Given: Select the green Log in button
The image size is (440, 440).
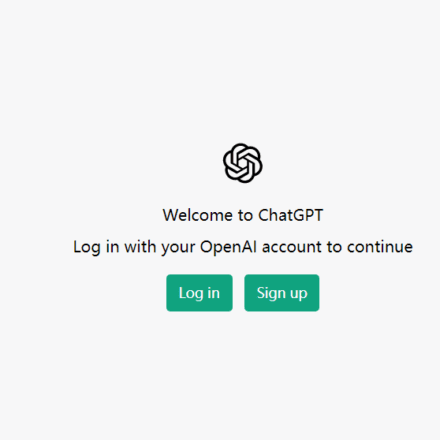Looking at the screenshot, I should (199, 293).
